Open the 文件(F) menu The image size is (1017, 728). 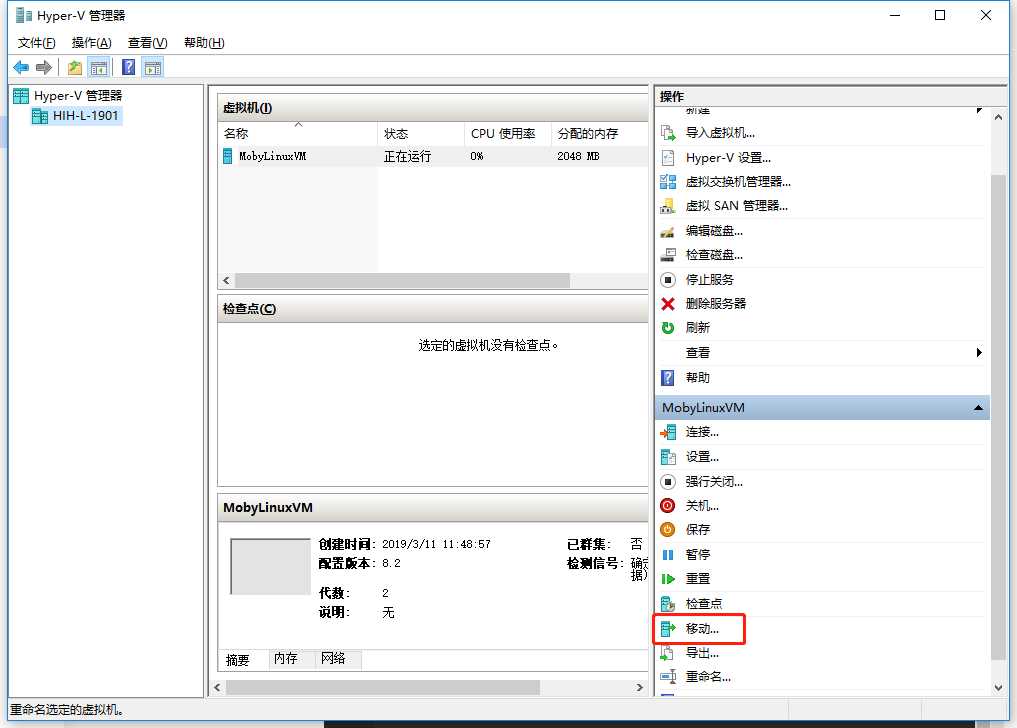coord(36,43)
